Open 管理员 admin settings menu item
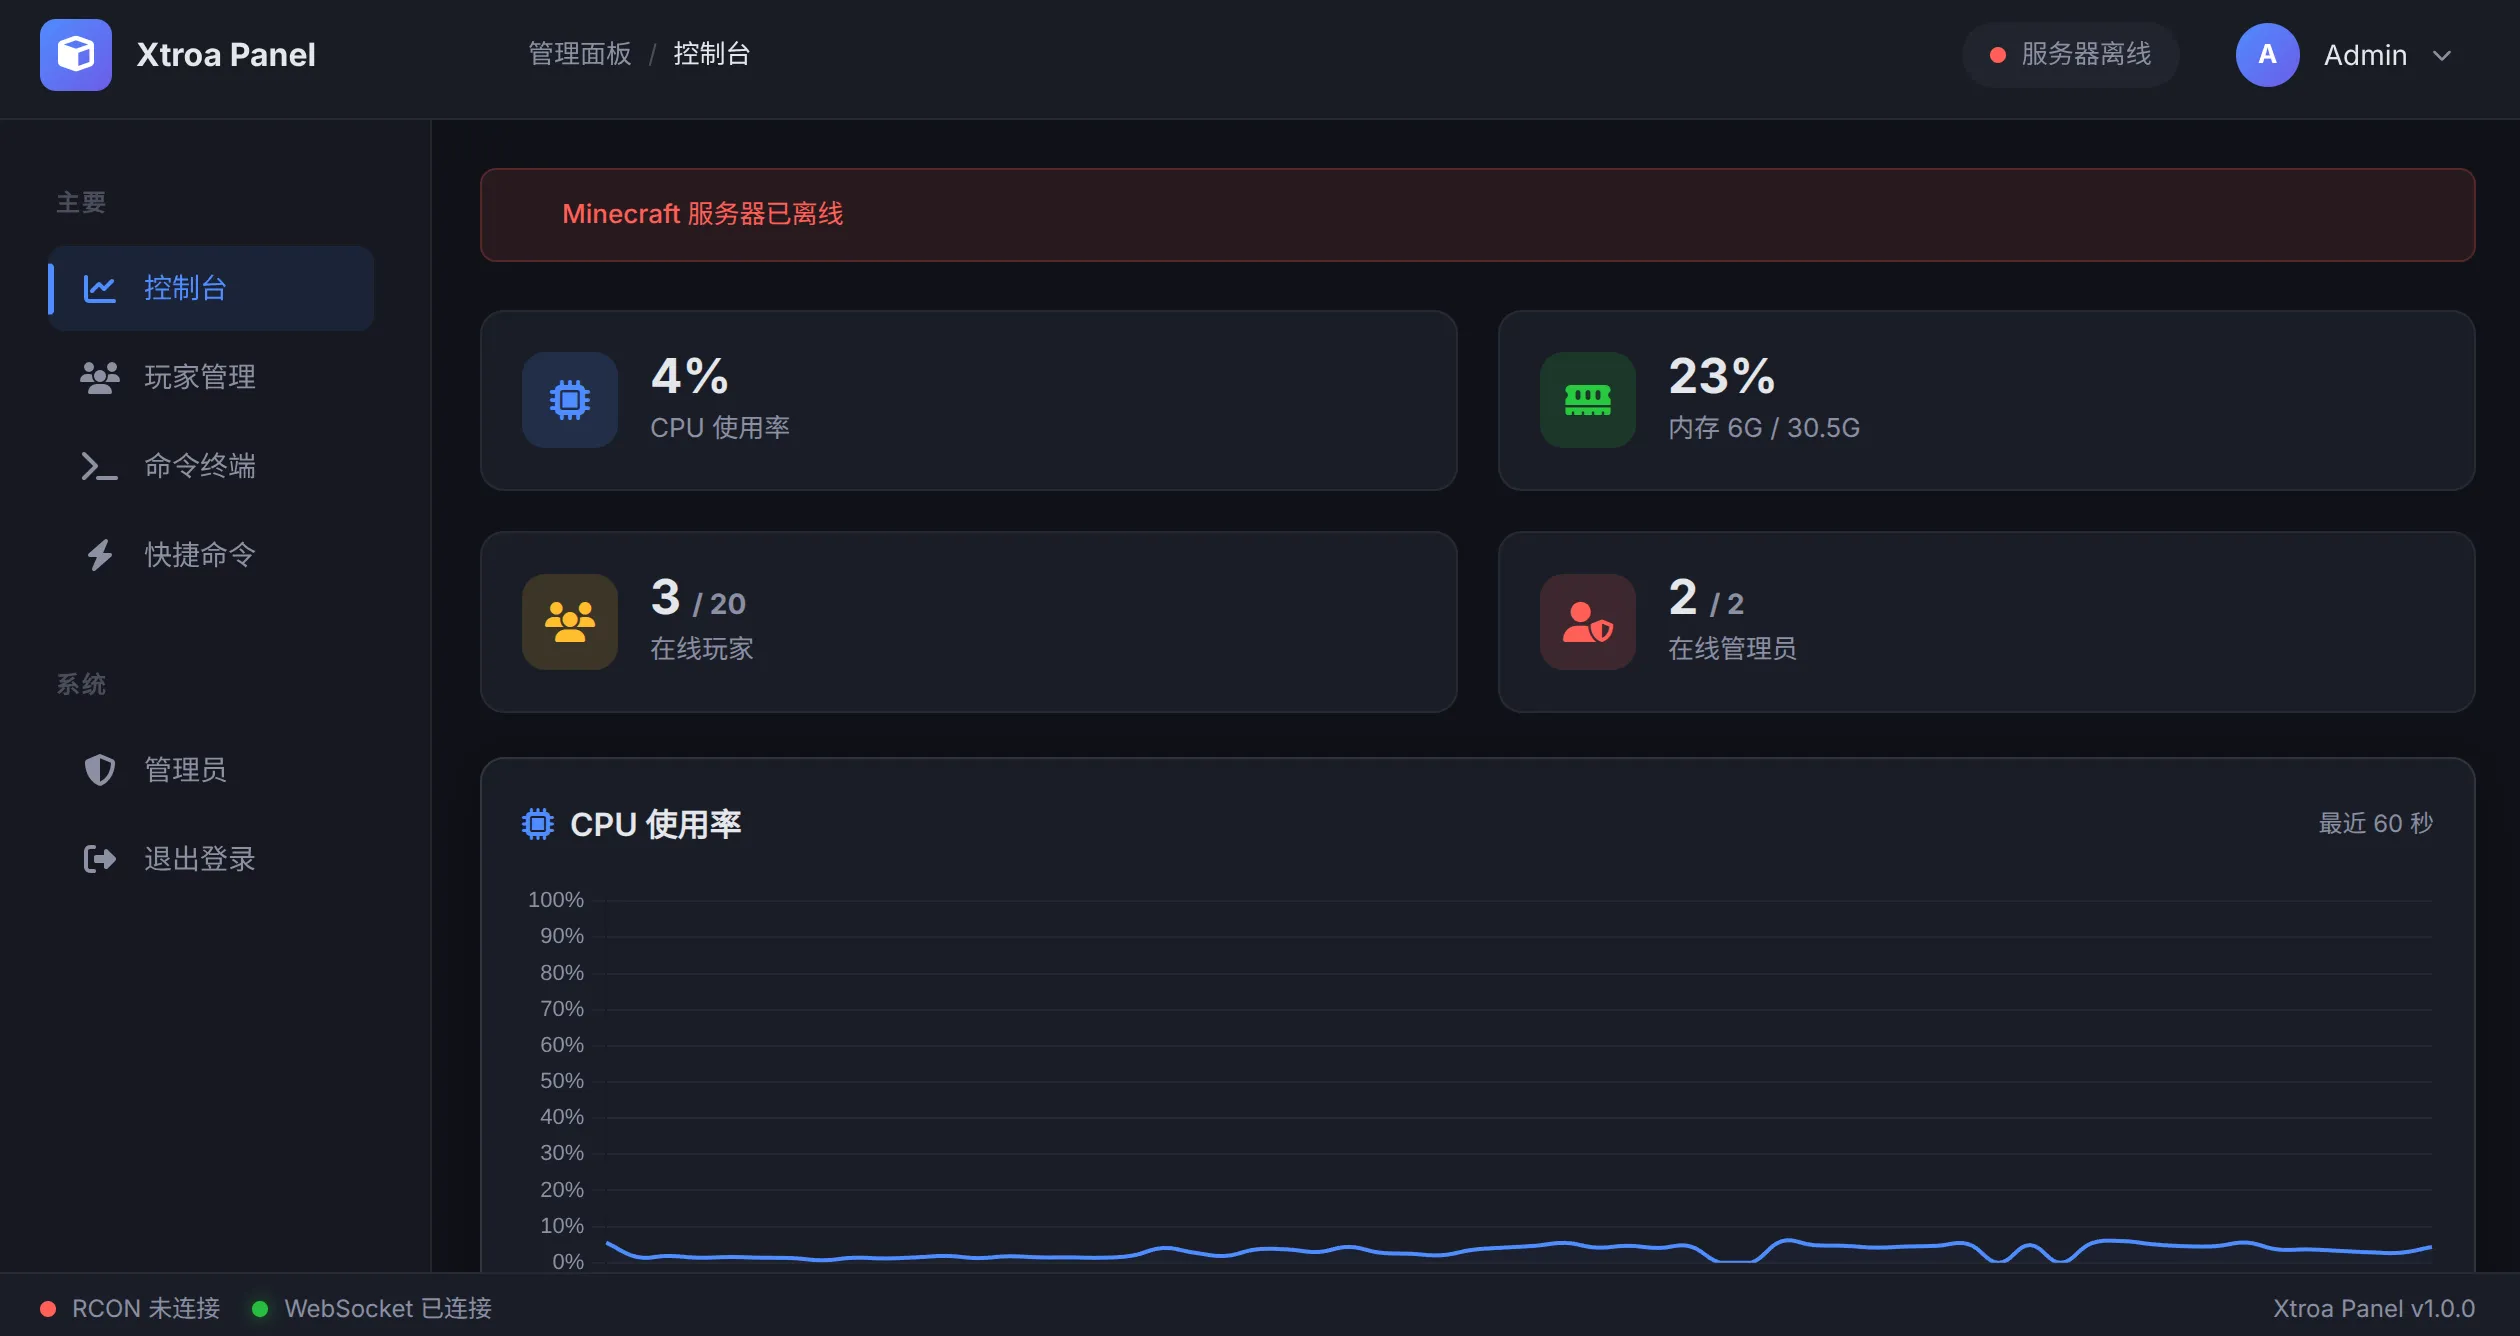The width and height of the screenshot is (2520, 1336). pyautogui.click(x=185, y=770)
